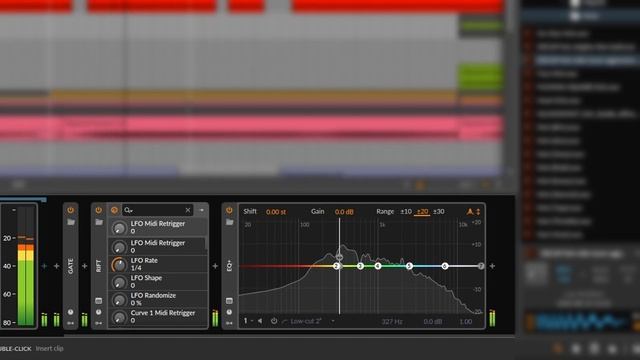
Task: Select EQ band node 3
Action: [360, 266]
